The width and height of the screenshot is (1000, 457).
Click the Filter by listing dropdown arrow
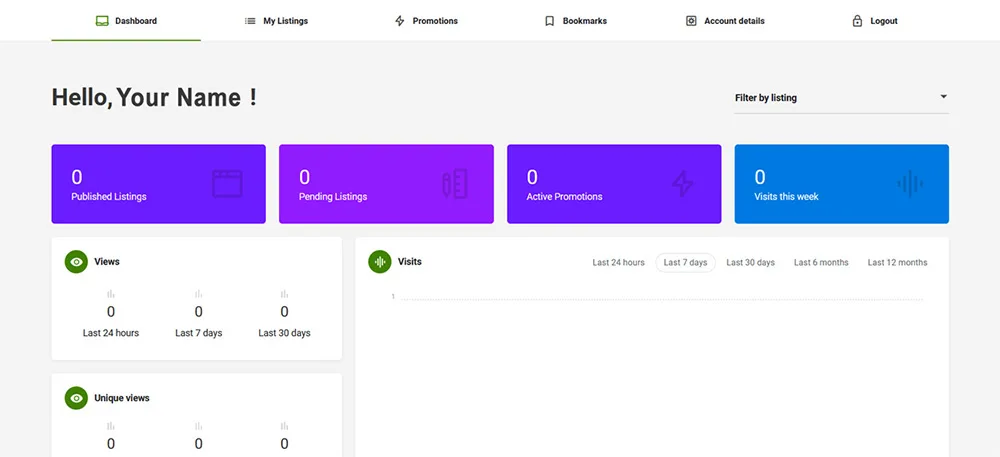coord(943,97)
